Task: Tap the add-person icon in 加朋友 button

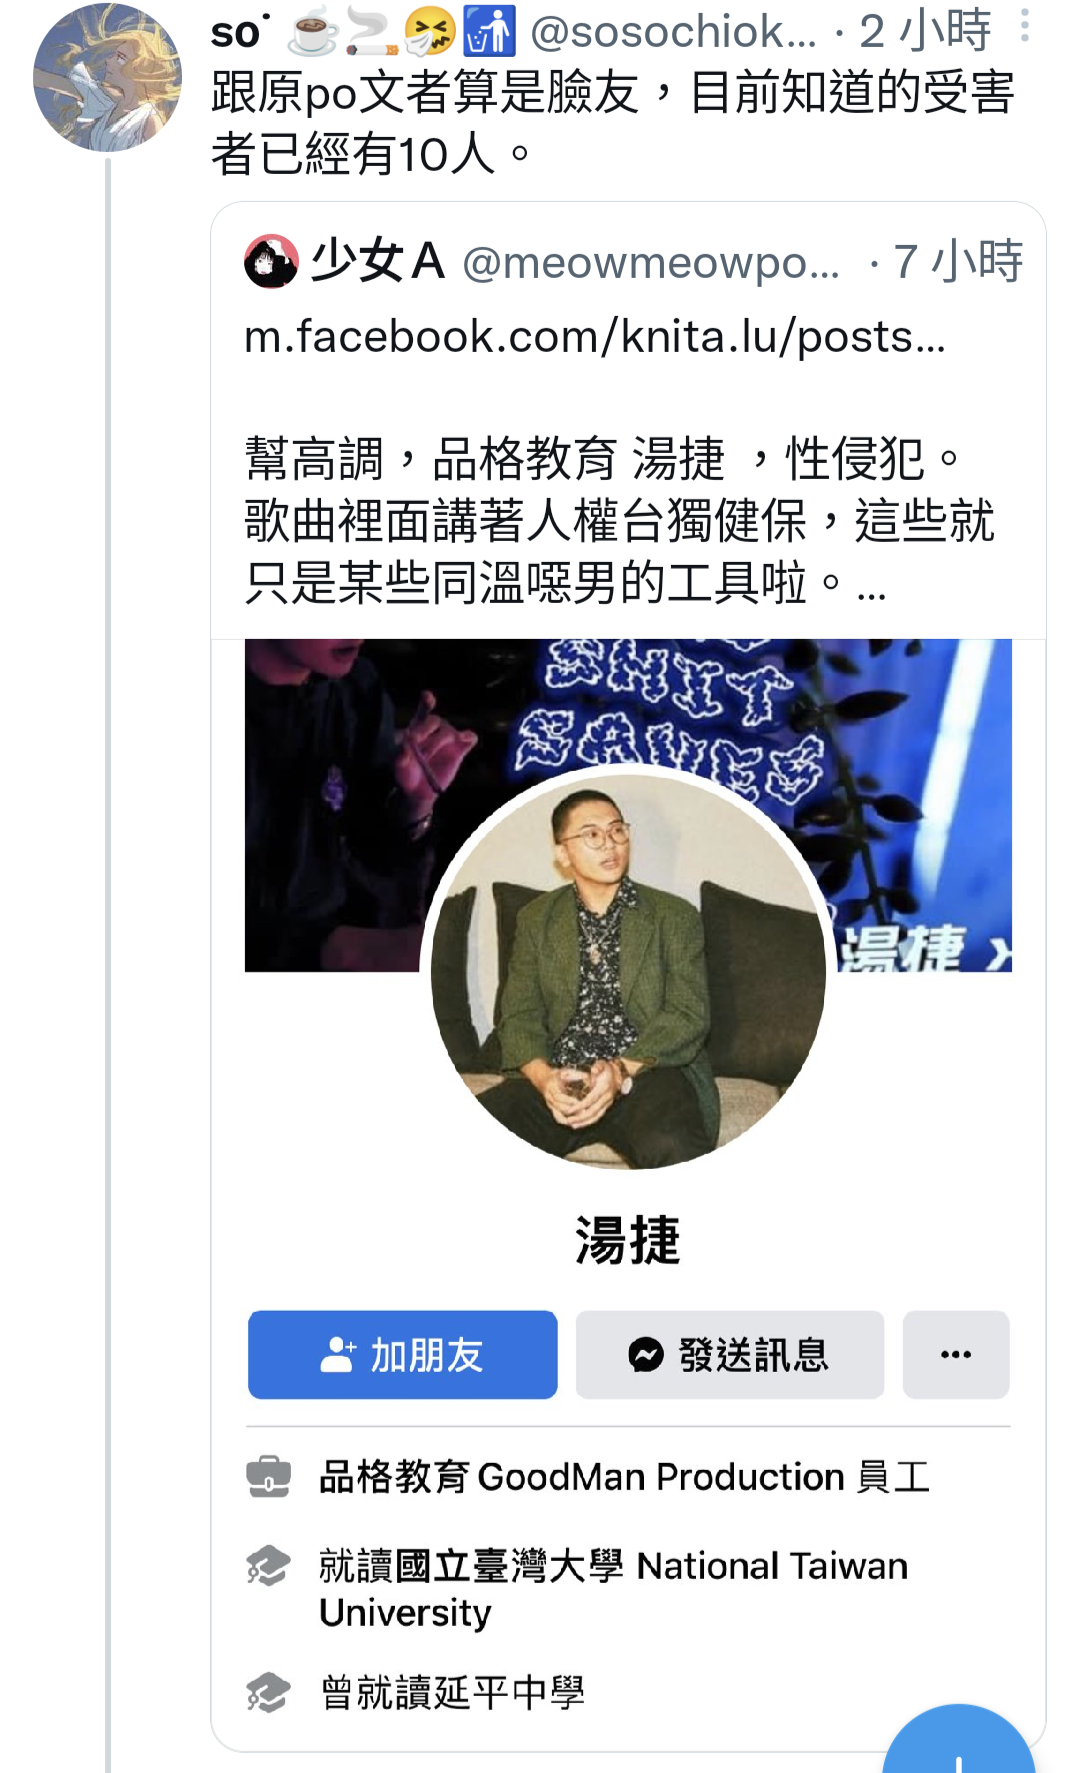Action: pos(338,1355)
